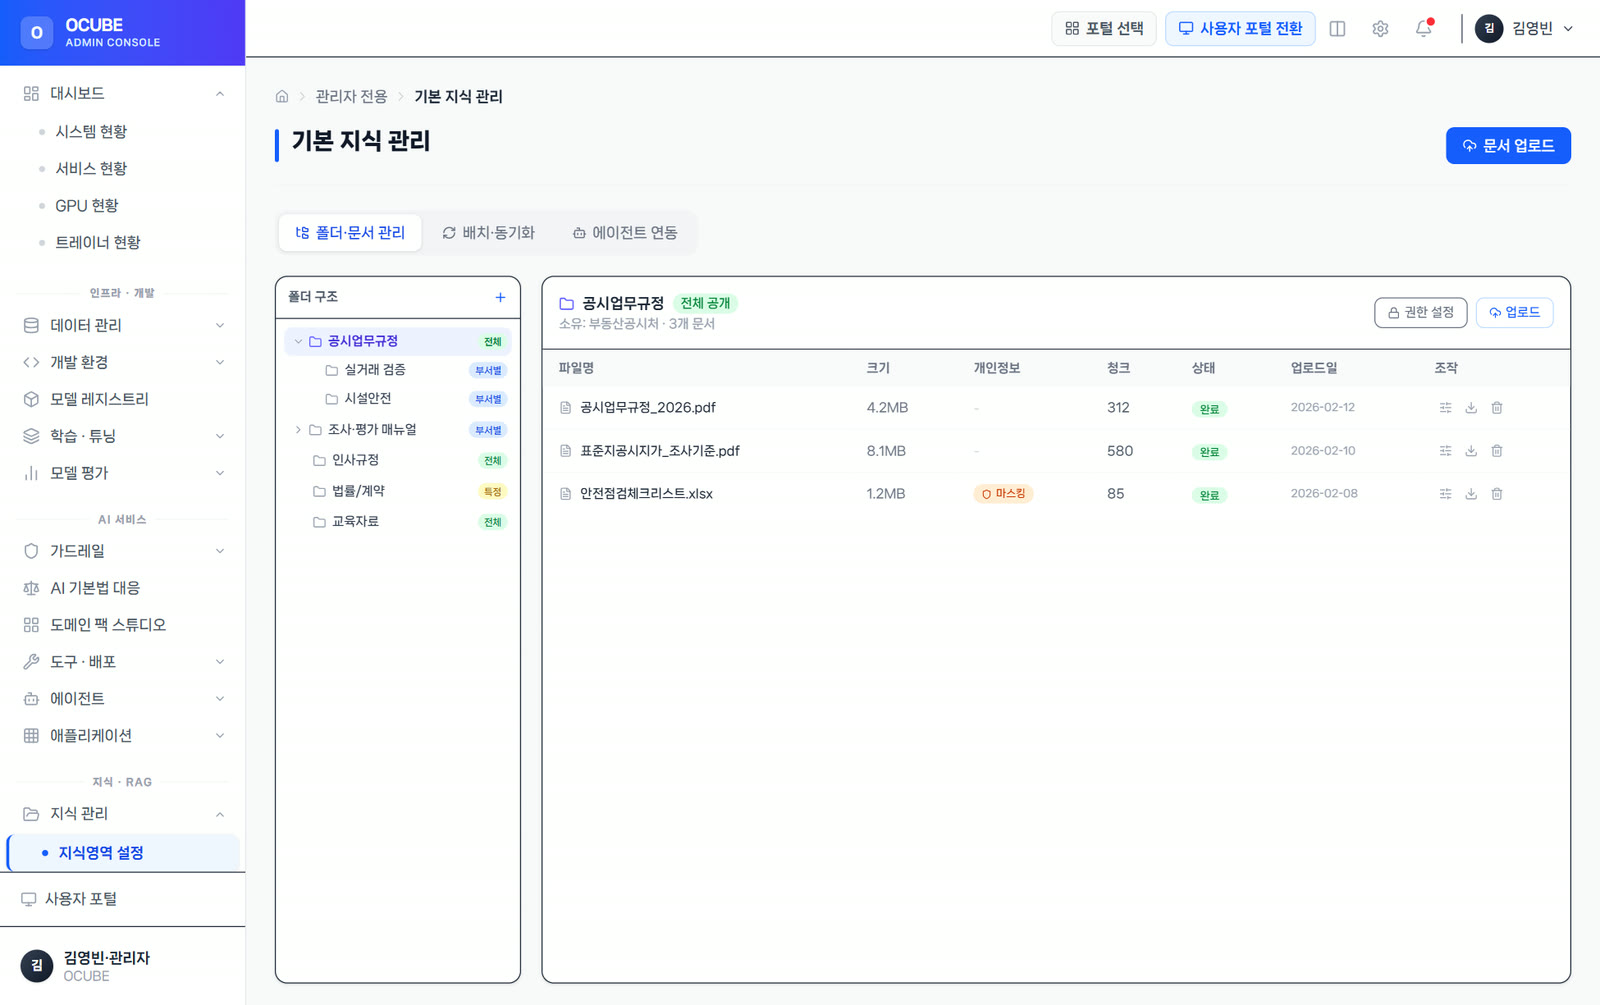Open the notifications bell
This screenshot has height=1005, width=1600.
click(1424, 28)
